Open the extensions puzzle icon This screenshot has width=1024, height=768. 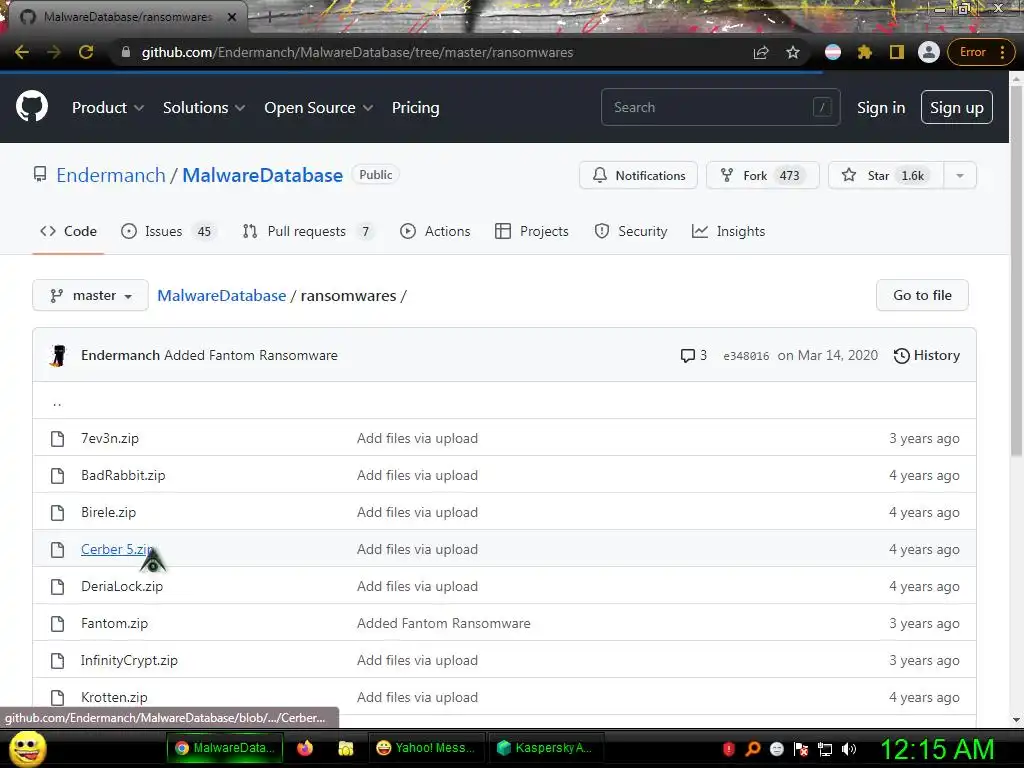tap(865, 52)
